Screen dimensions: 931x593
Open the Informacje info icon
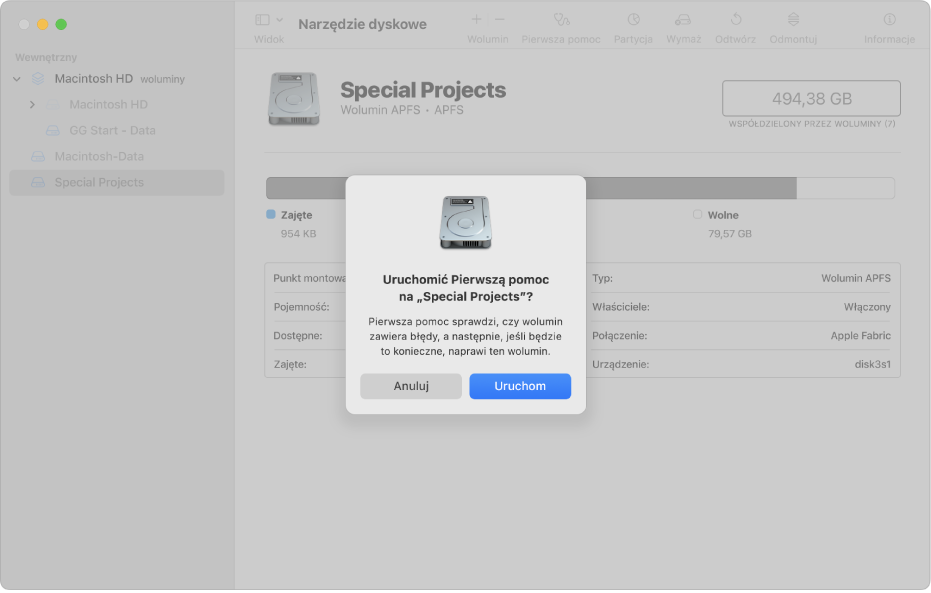pyautogui.click(x=889, y=20)
